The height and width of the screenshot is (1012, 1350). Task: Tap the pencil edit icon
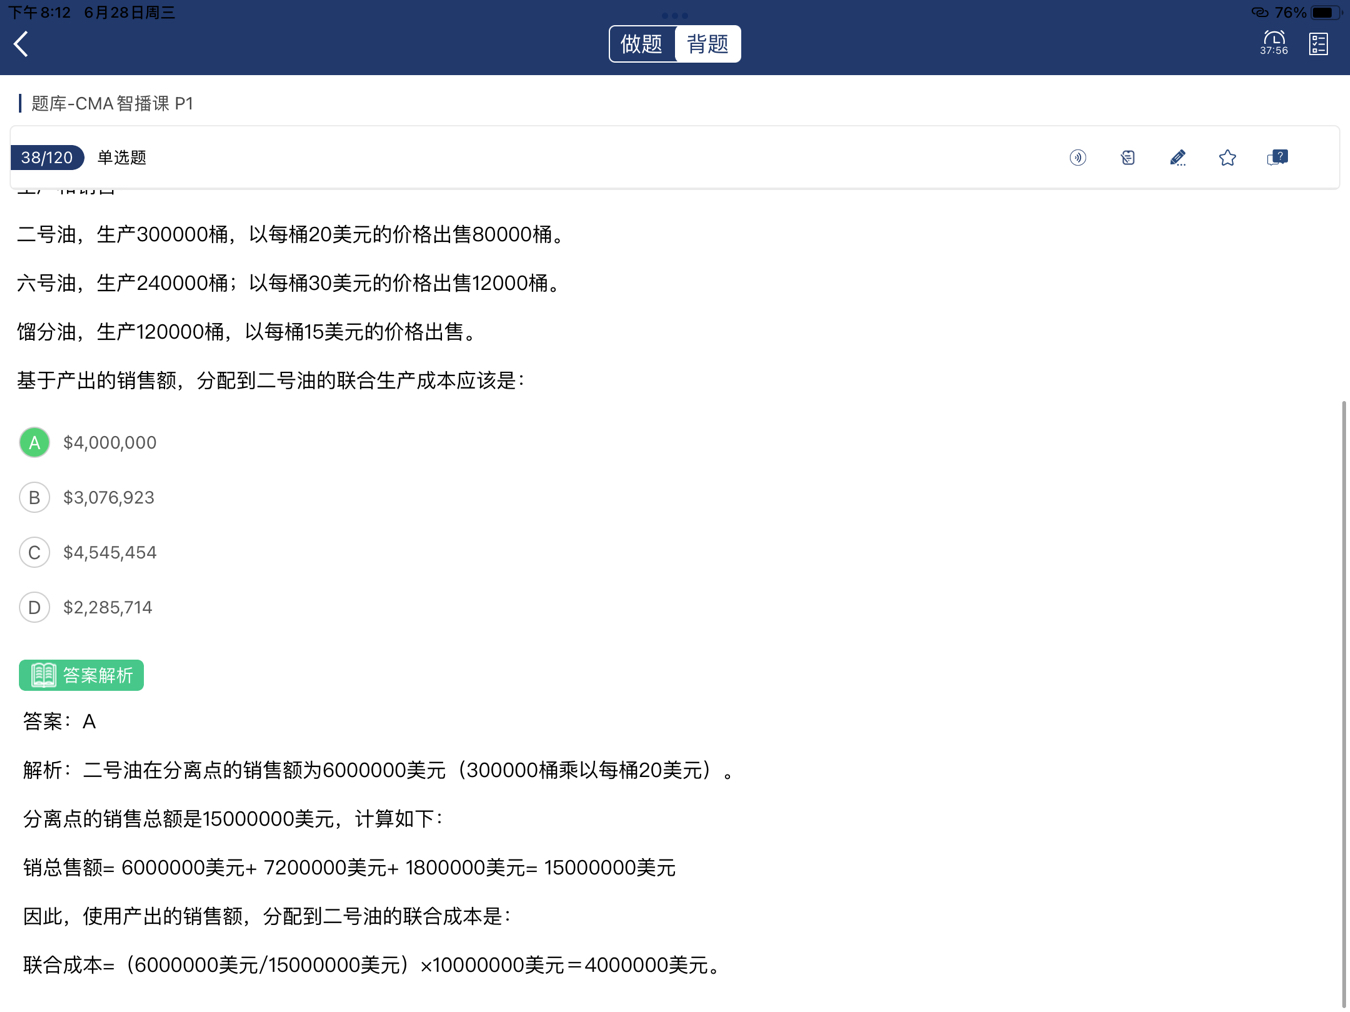point(1177,158)
